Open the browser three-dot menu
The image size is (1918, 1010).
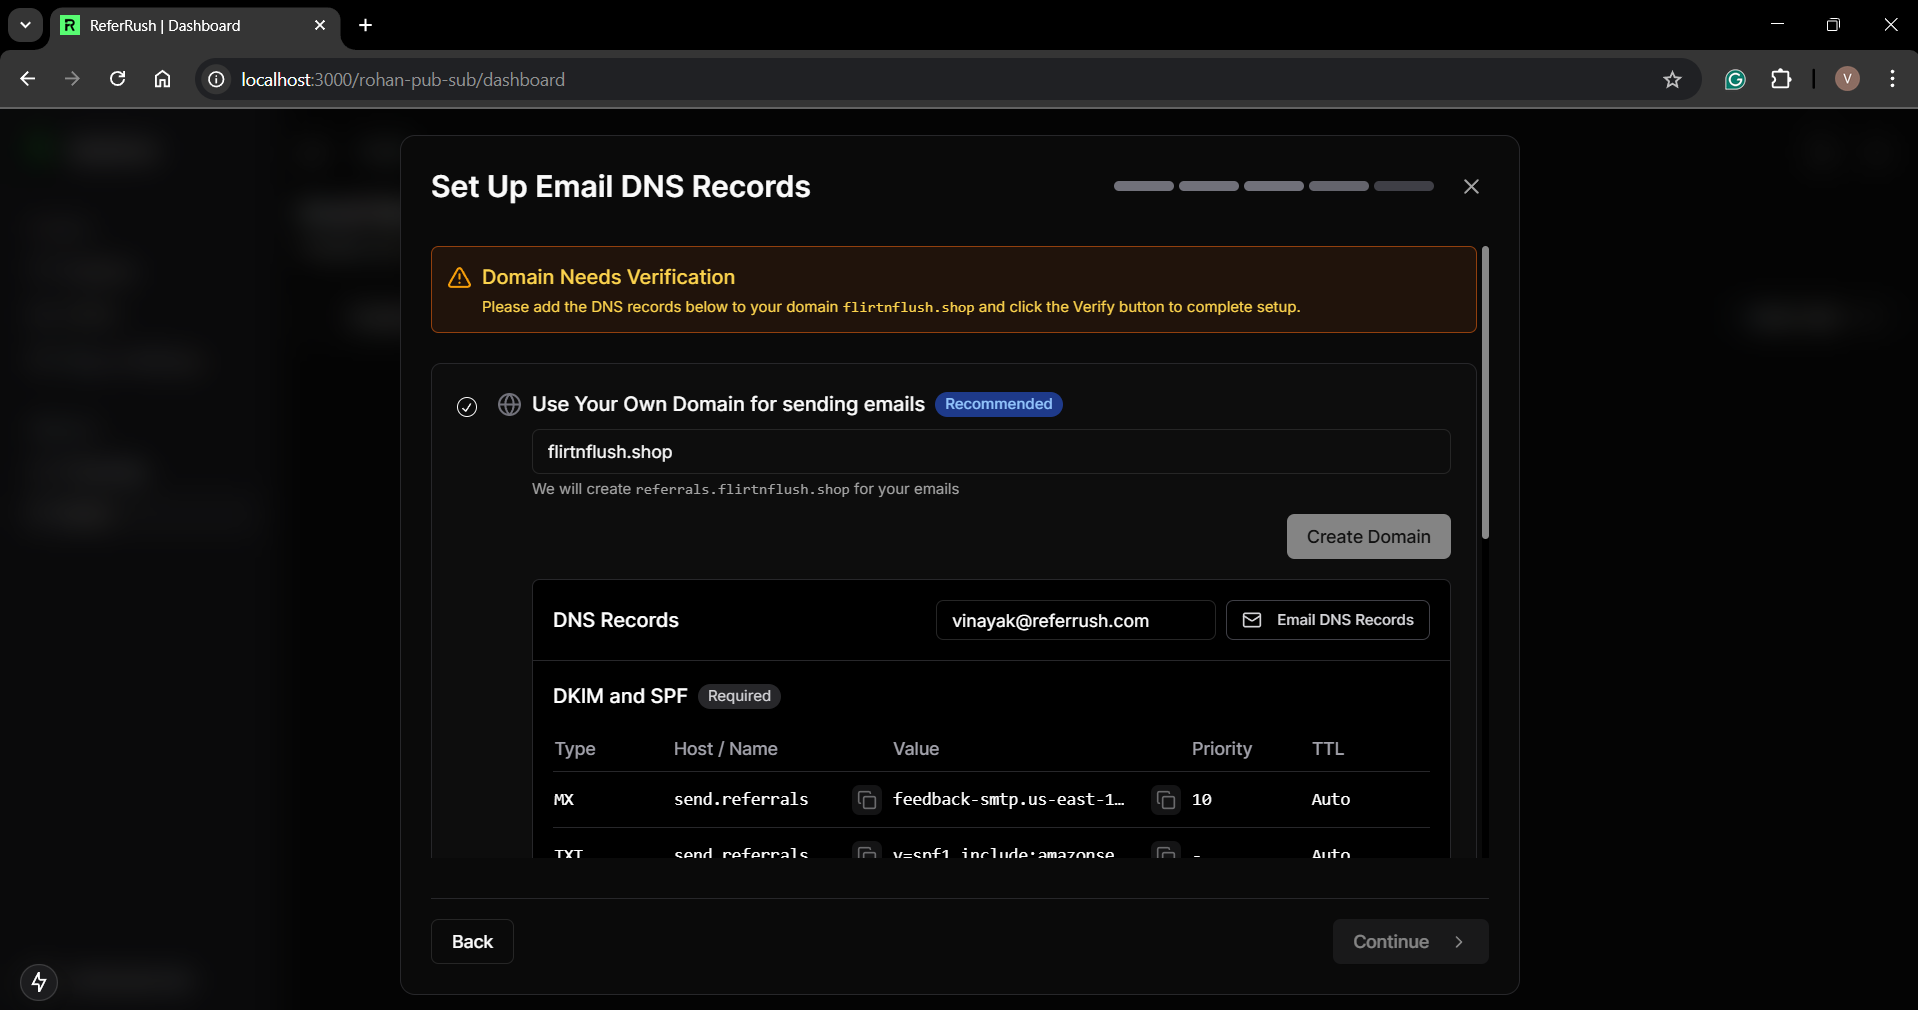pos(1892,79)
